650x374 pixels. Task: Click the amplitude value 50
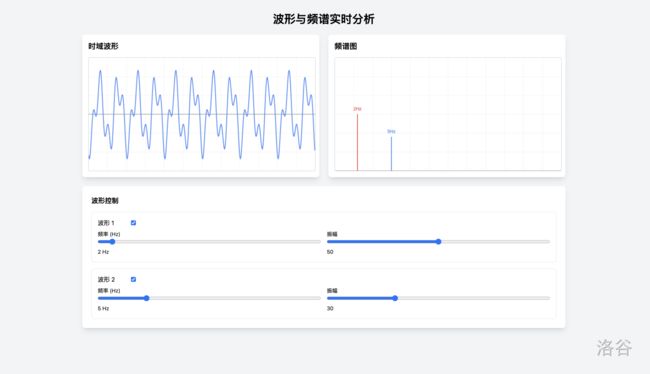[330, 252]
